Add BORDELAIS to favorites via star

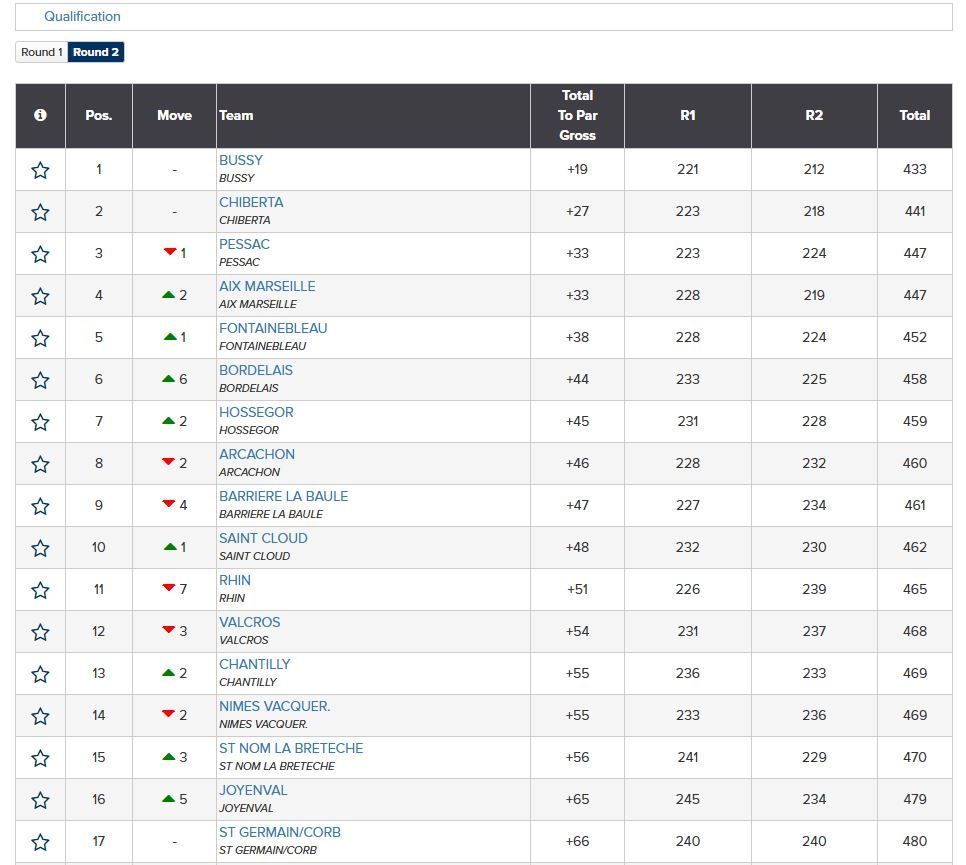point(40,380)
